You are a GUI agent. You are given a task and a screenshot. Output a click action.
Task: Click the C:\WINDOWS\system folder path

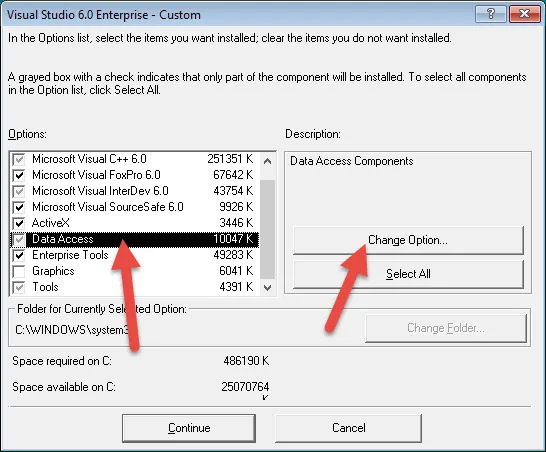(72, 330)
